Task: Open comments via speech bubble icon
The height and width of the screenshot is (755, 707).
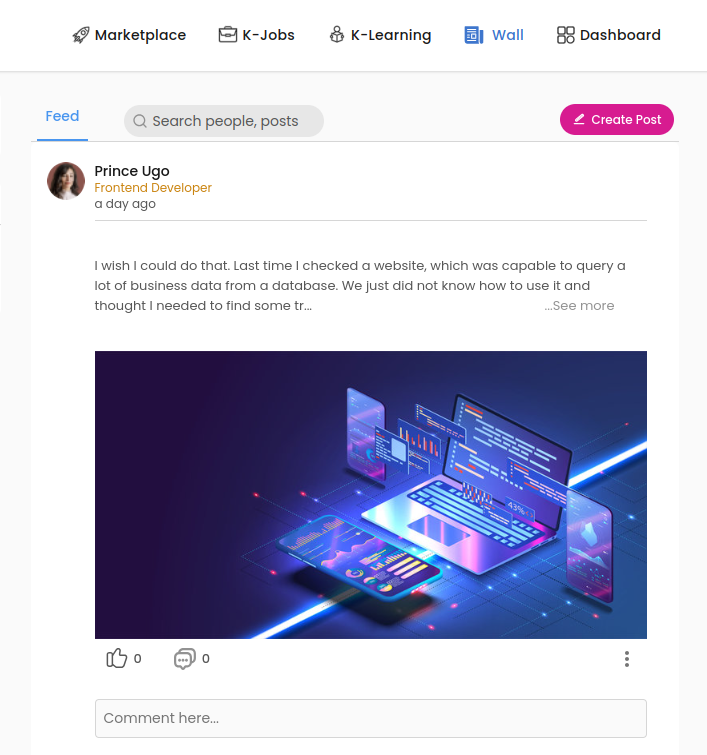Action: click(x=185, y=659)
